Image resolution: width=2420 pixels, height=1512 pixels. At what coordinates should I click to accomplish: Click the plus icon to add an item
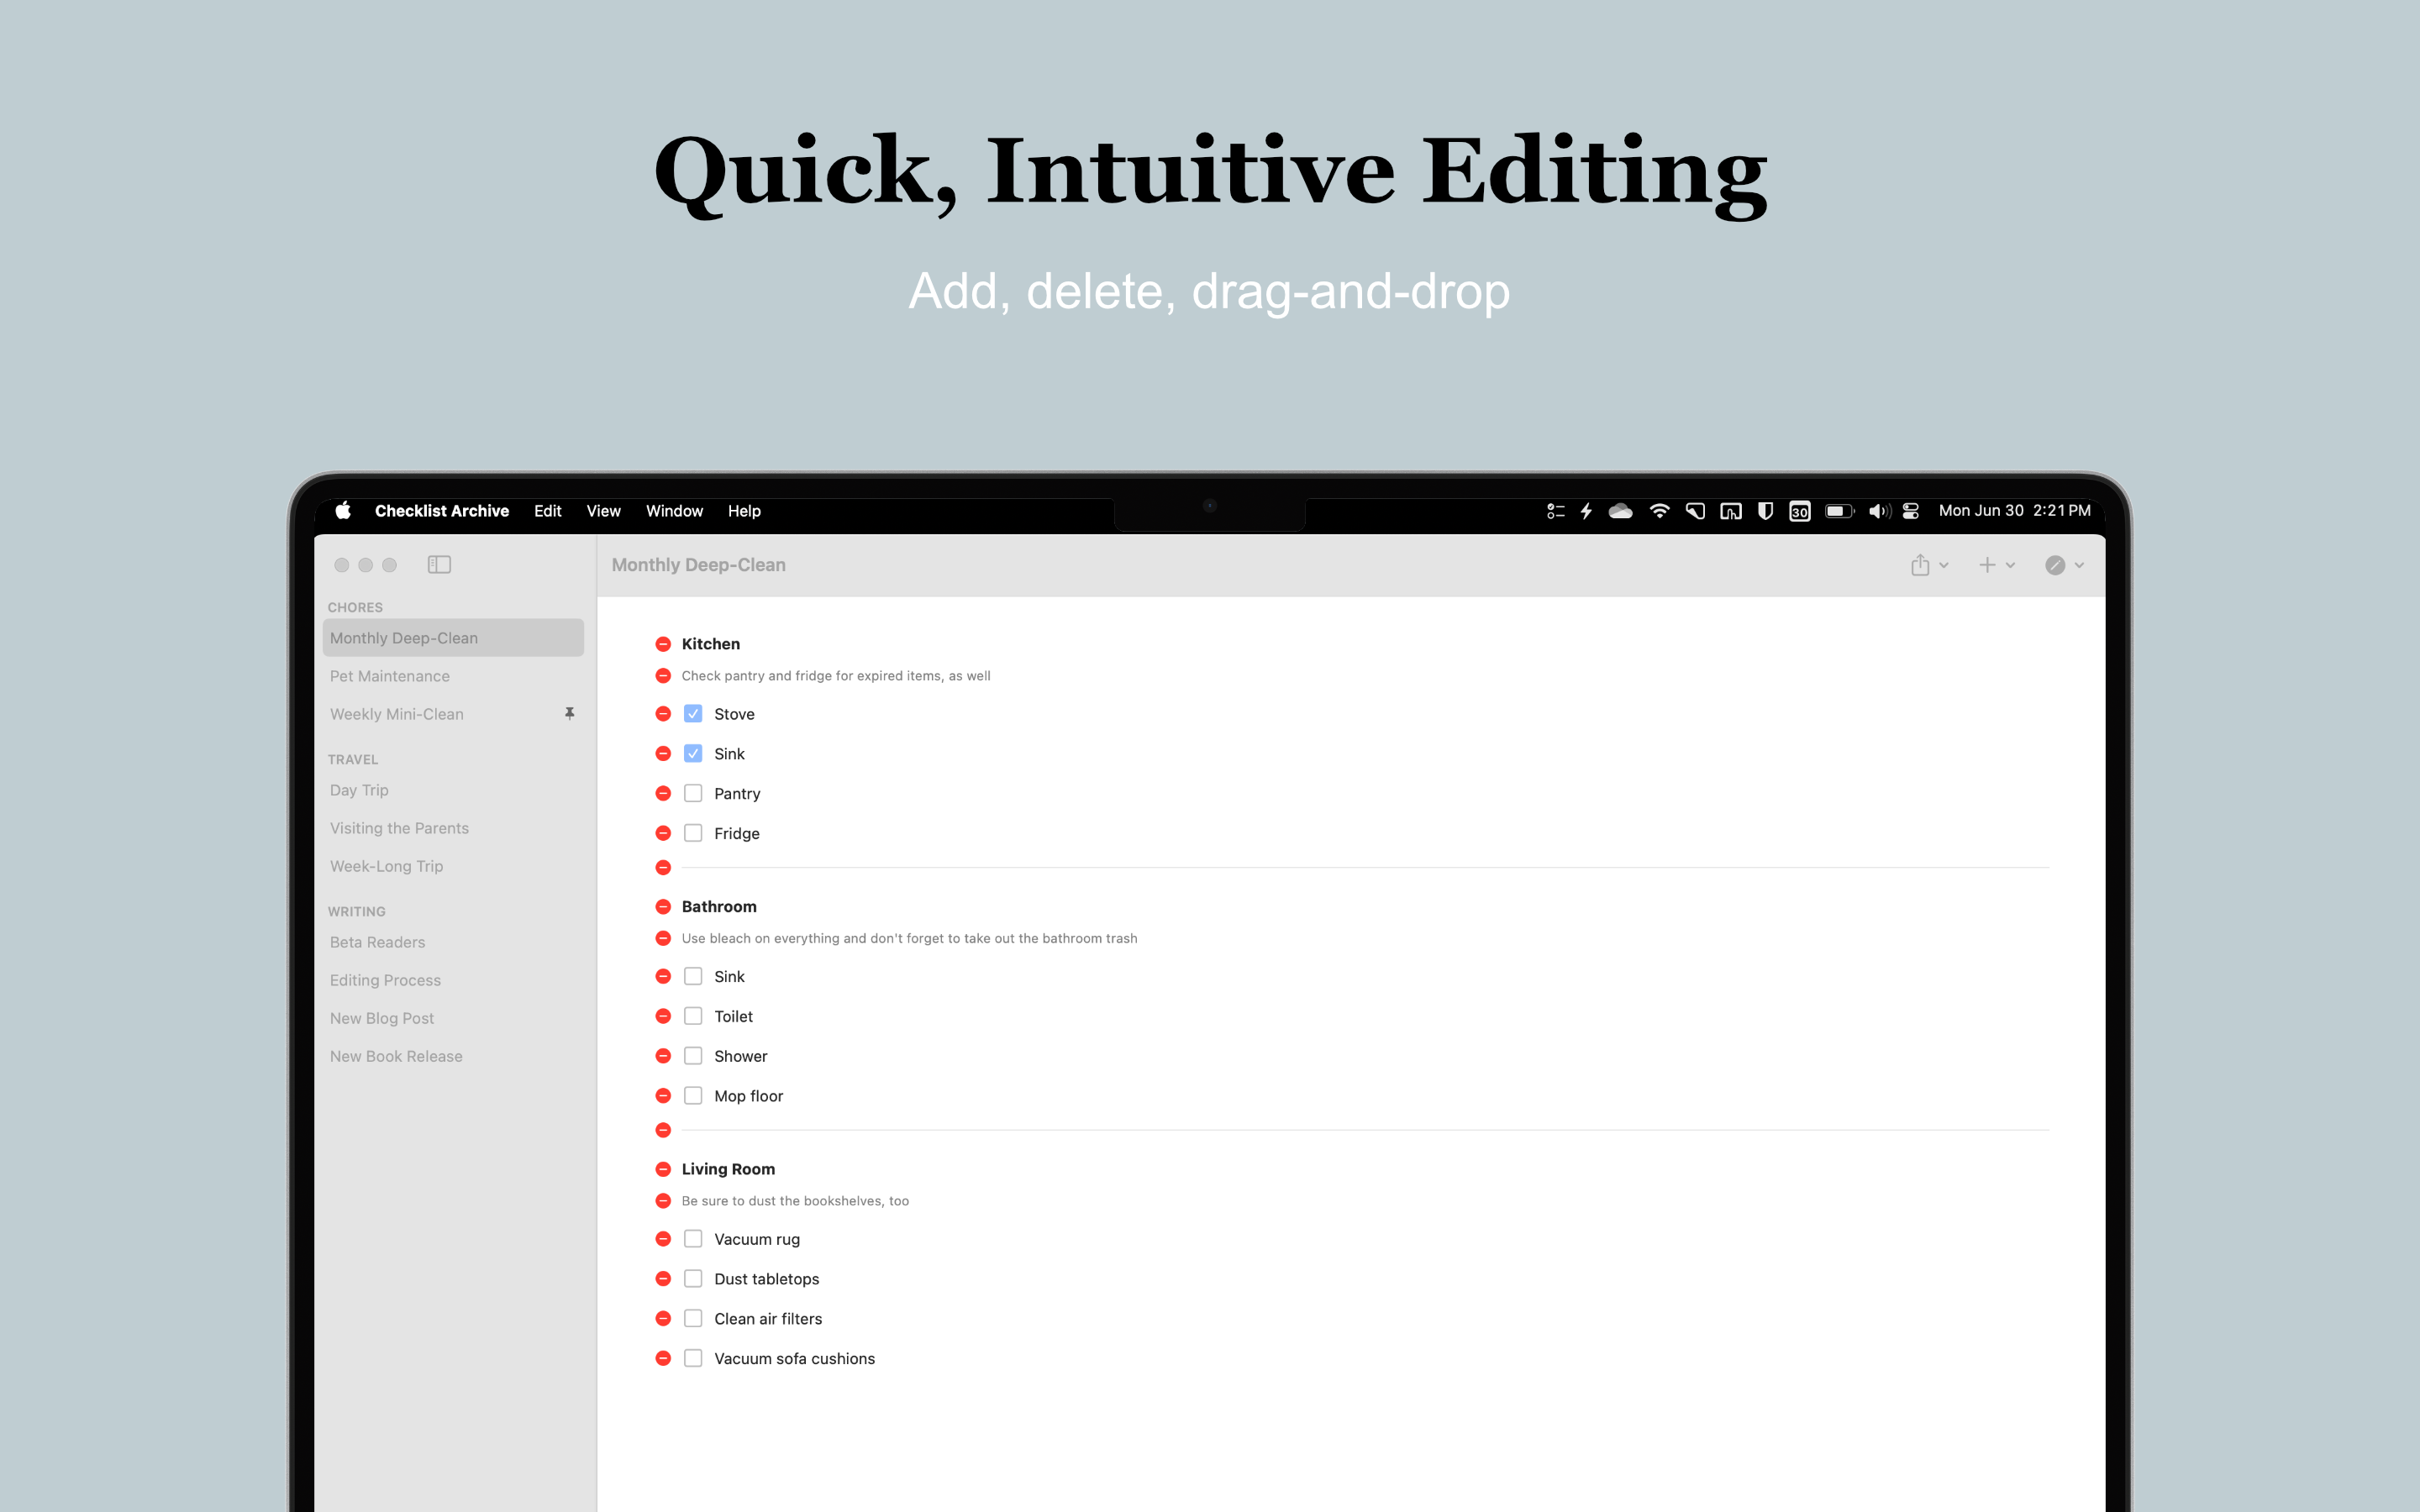tap(1987, 565)
